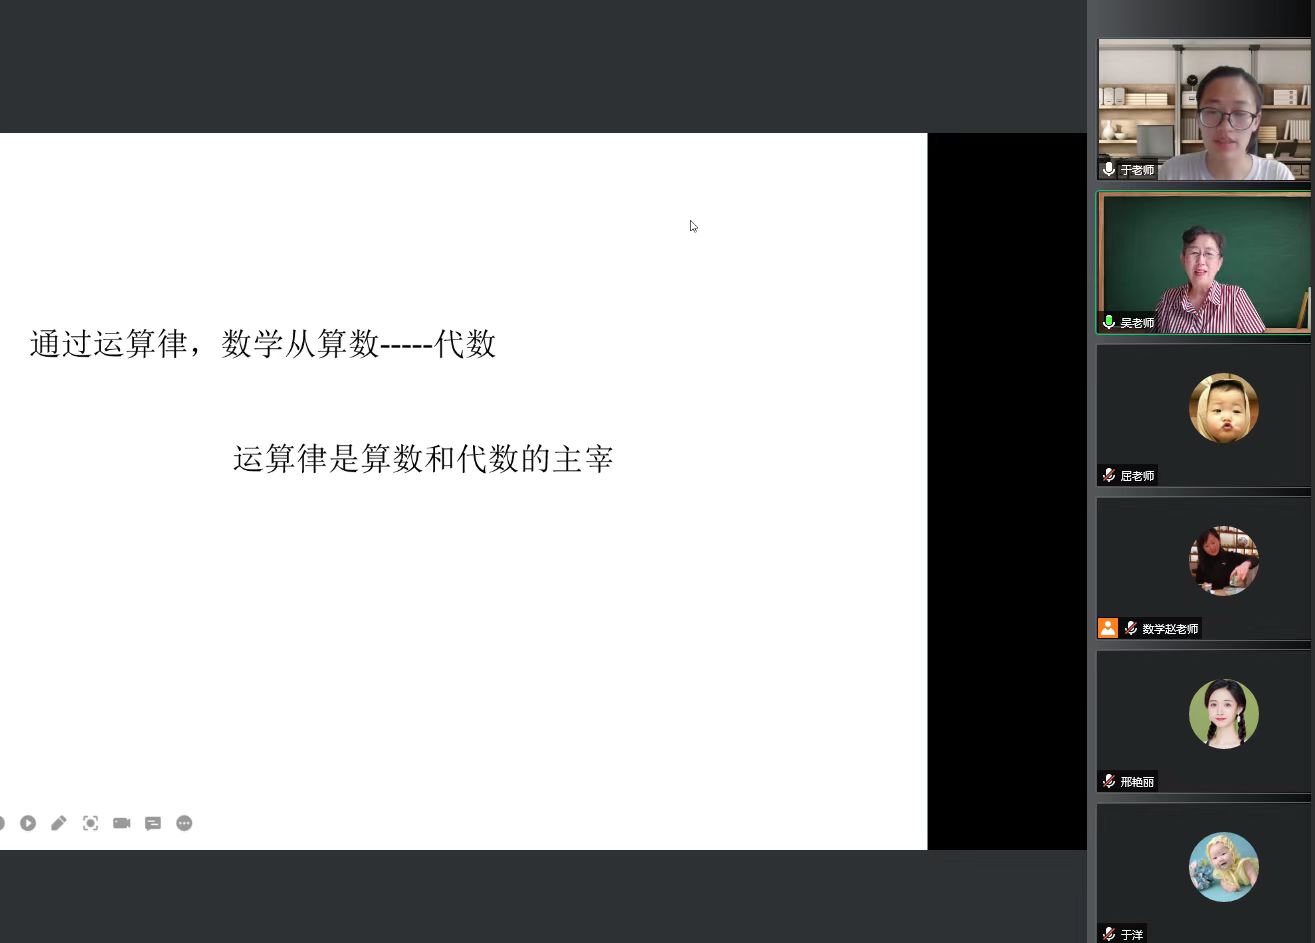
Task: Click the name label 屈老师
Action: click(1137, 476)
